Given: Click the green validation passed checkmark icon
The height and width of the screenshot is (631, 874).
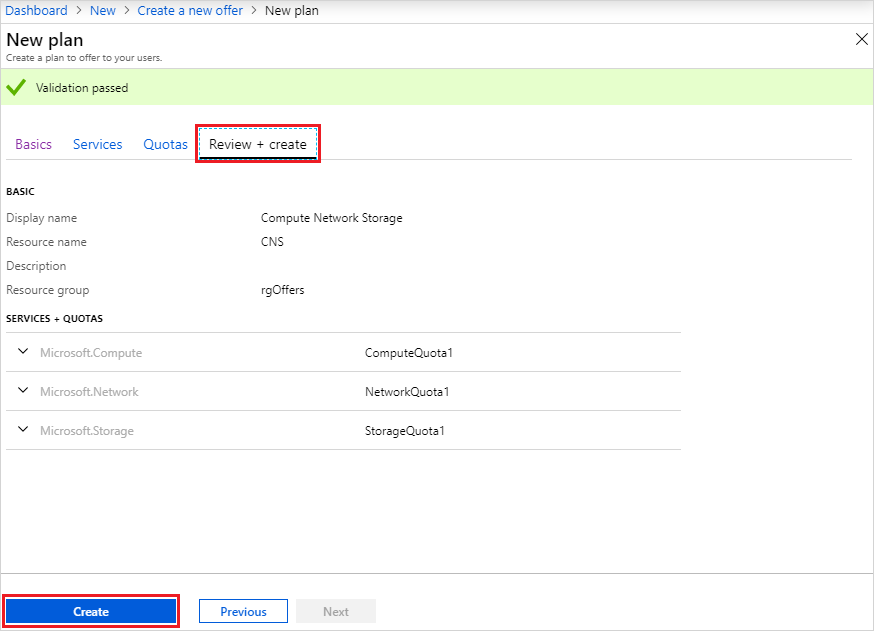Looking at the screenshot, I should pos(16,87).
